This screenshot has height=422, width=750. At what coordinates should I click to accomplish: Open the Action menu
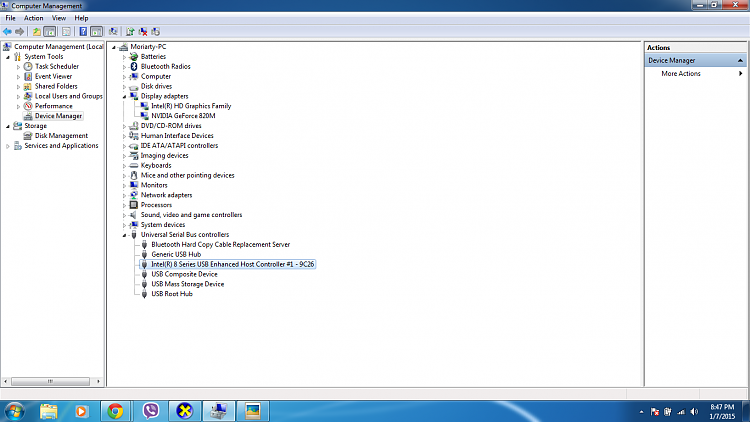coord(33,18)
